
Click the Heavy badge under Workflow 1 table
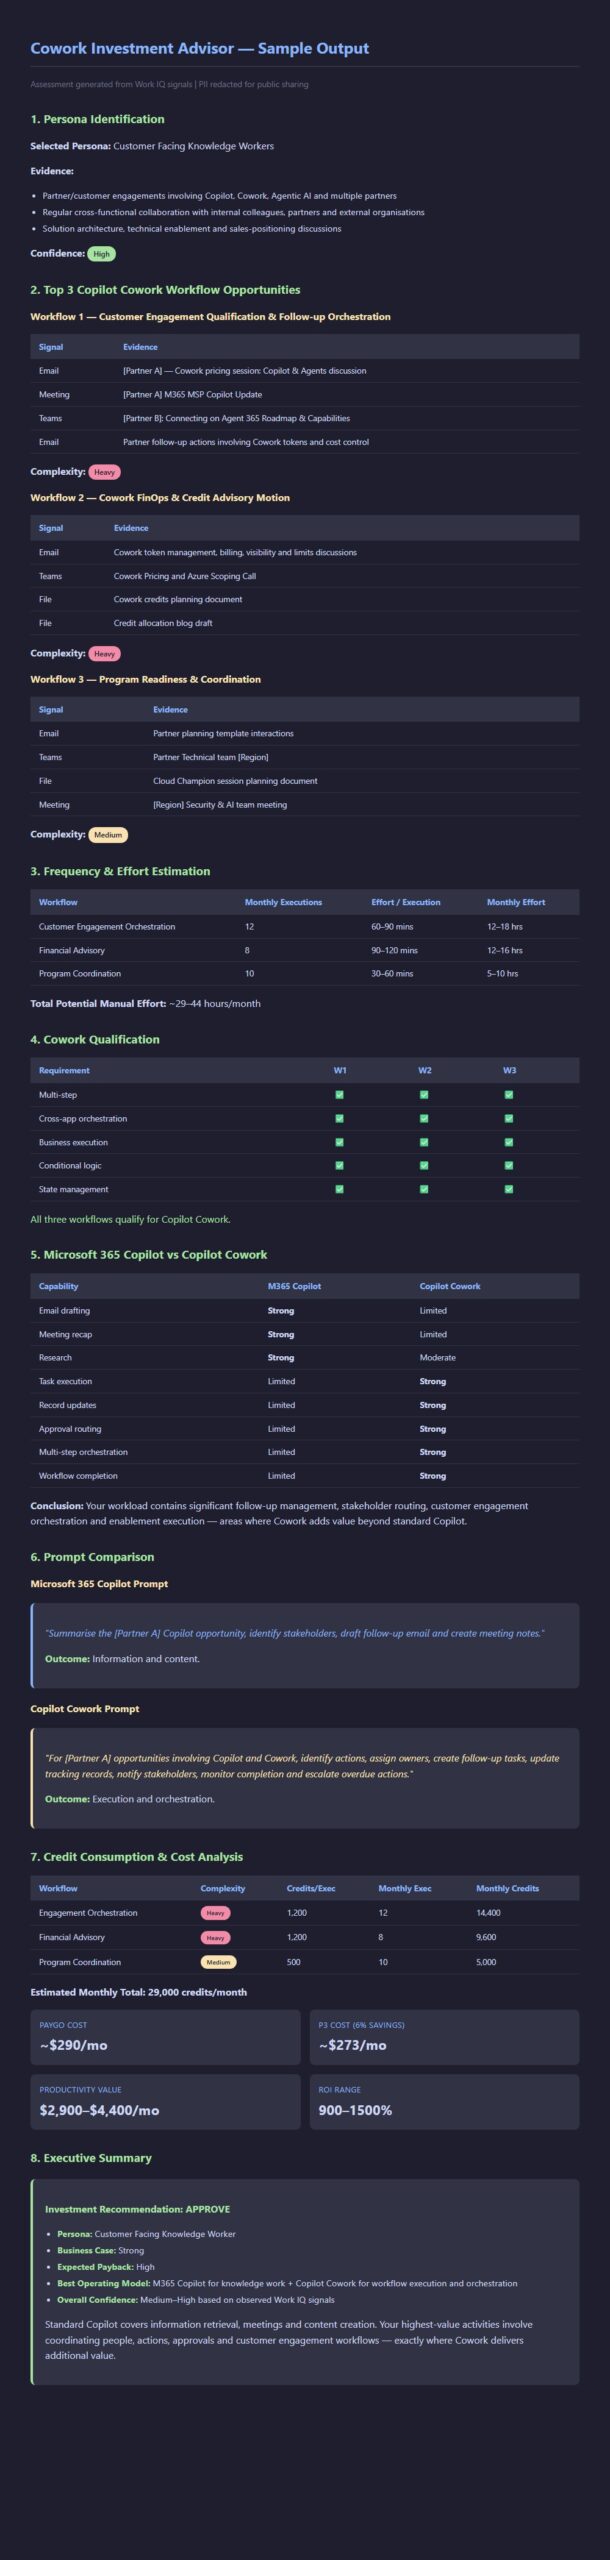[104, 472]
